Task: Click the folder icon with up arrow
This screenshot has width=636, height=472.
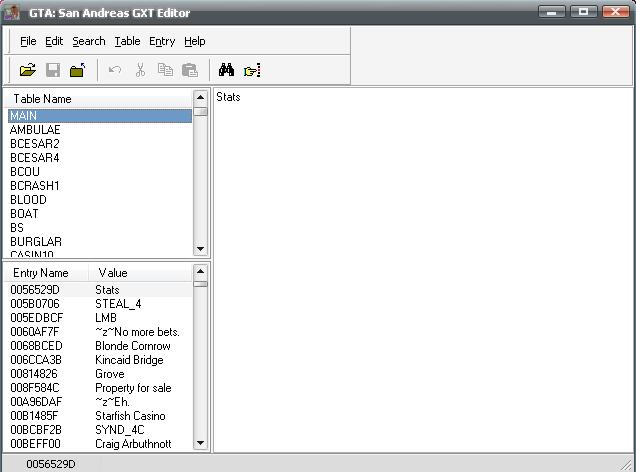Action: (77, 70)
